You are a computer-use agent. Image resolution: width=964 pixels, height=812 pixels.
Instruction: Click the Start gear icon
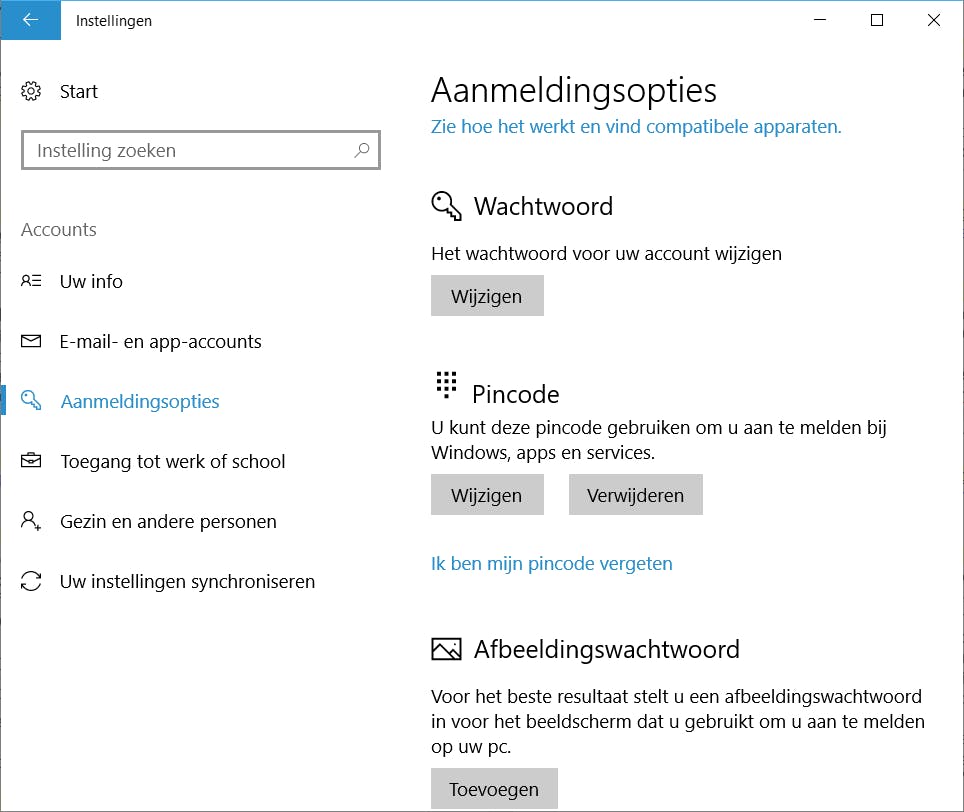coord(31,92)
